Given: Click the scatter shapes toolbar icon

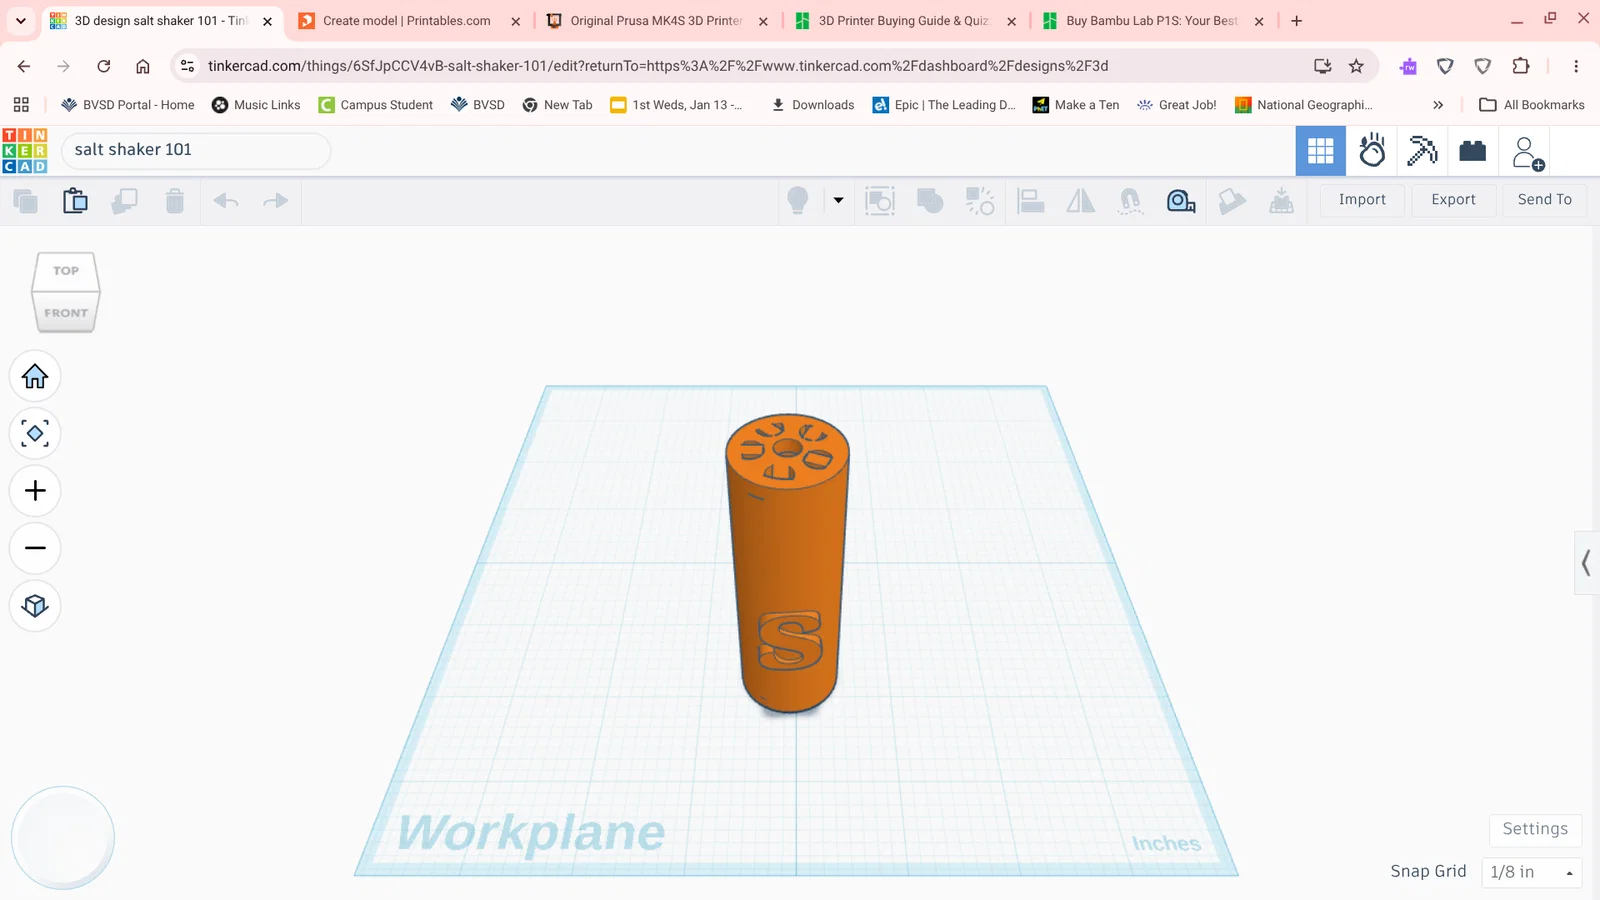Looking at the screenshot, I should coord(980,201).
